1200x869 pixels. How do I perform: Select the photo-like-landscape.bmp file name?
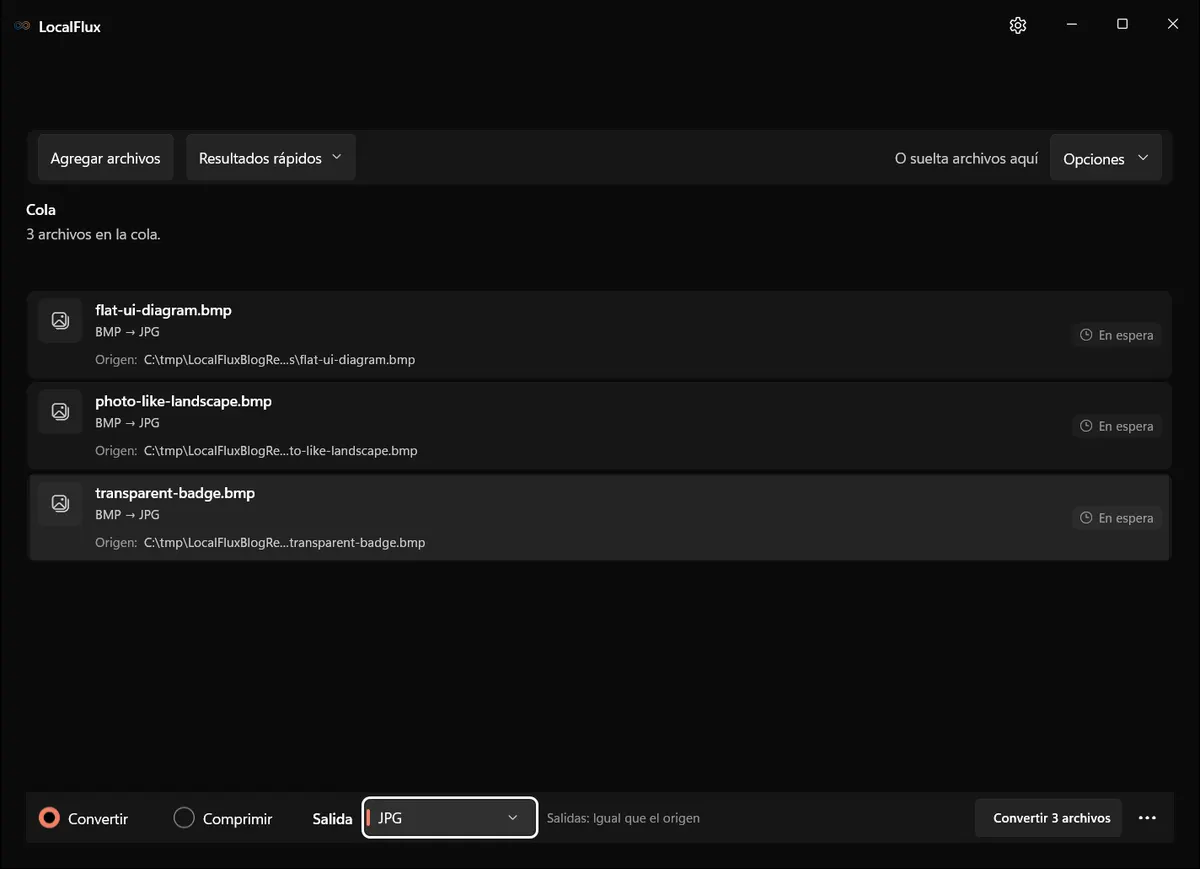click(184, 401)
